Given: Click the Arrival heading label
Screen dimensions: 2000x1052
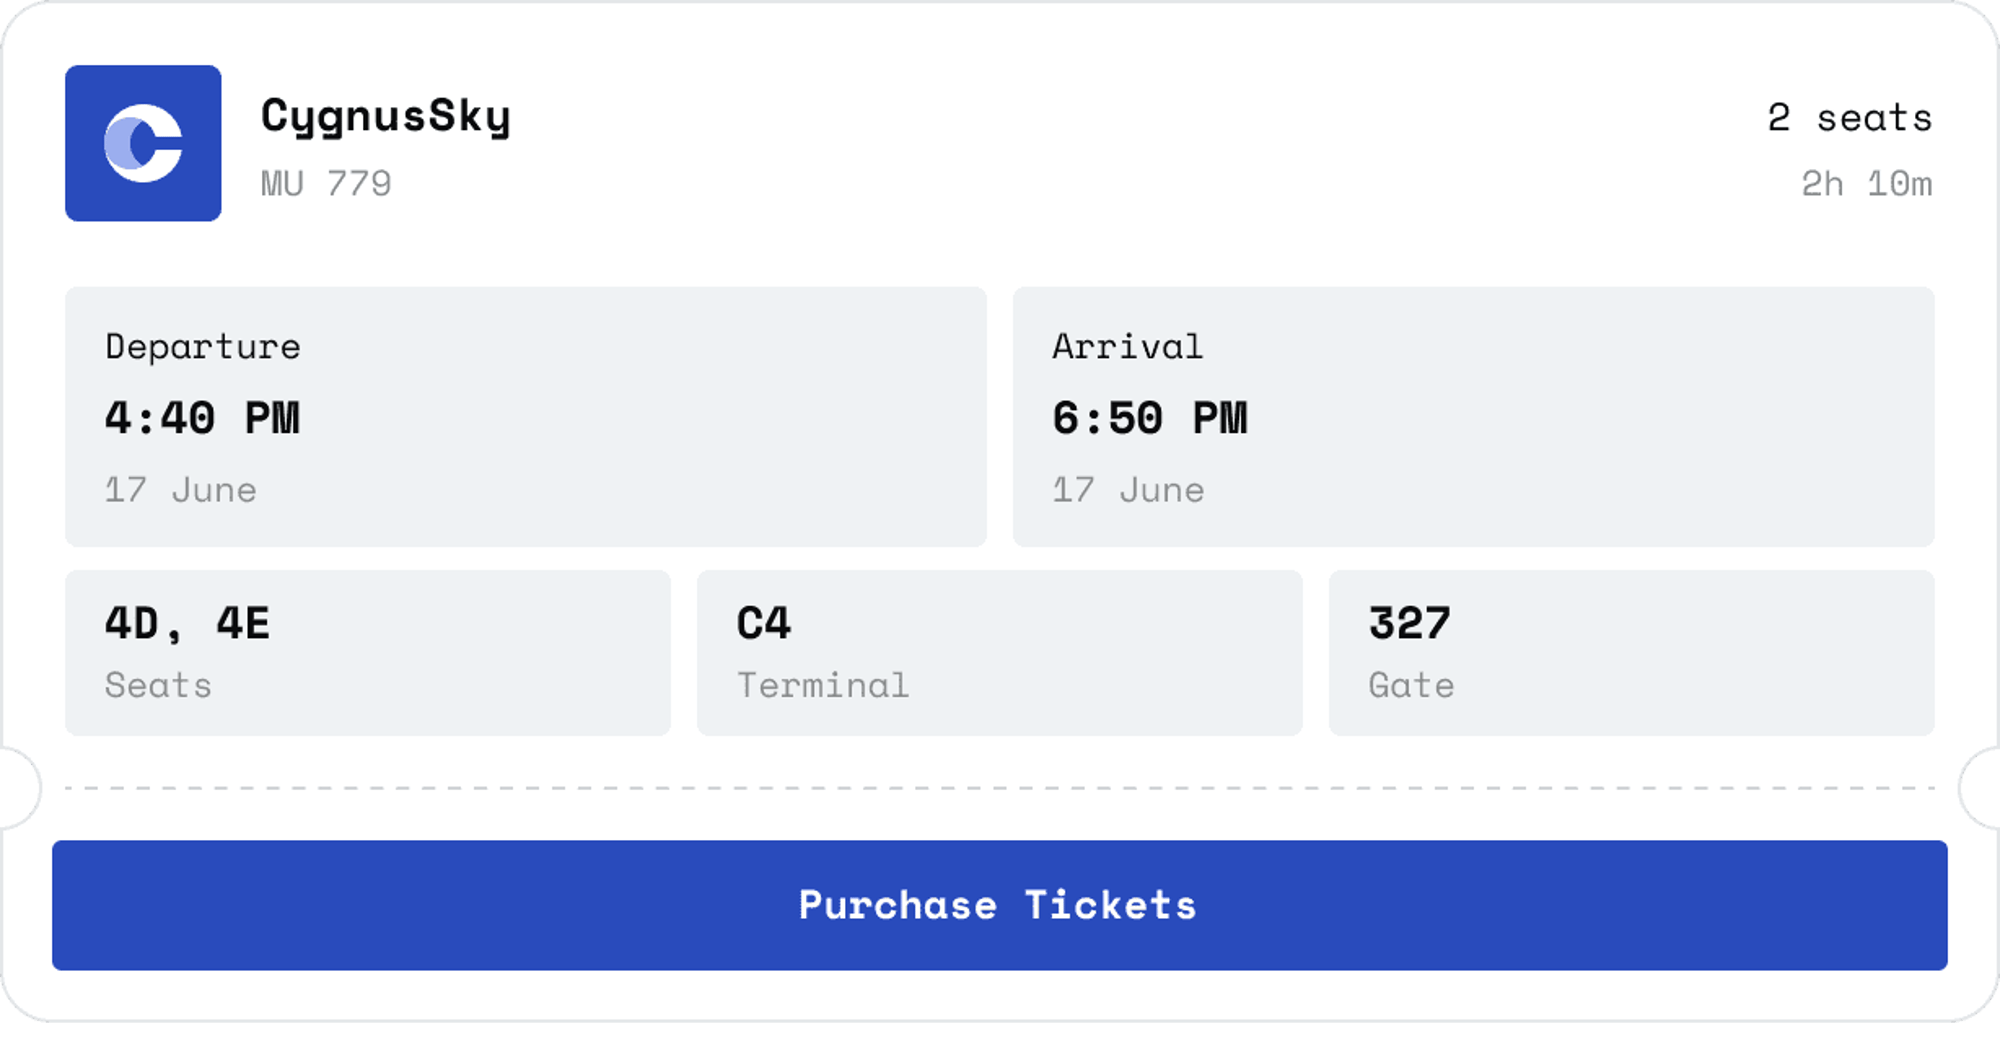Looking at the screenshot, I should [1128, 347].
